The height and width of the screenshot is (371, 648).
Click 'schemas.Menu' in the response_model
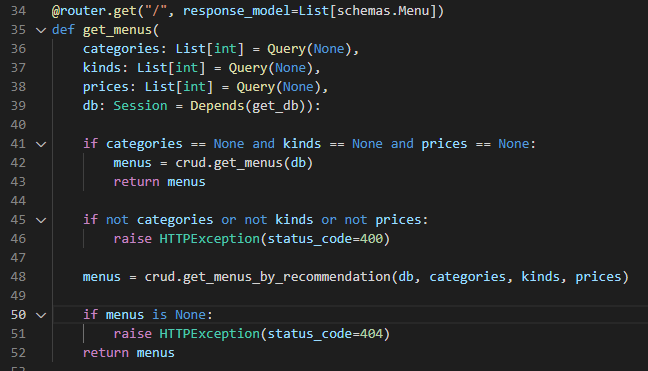click(384, 11)
